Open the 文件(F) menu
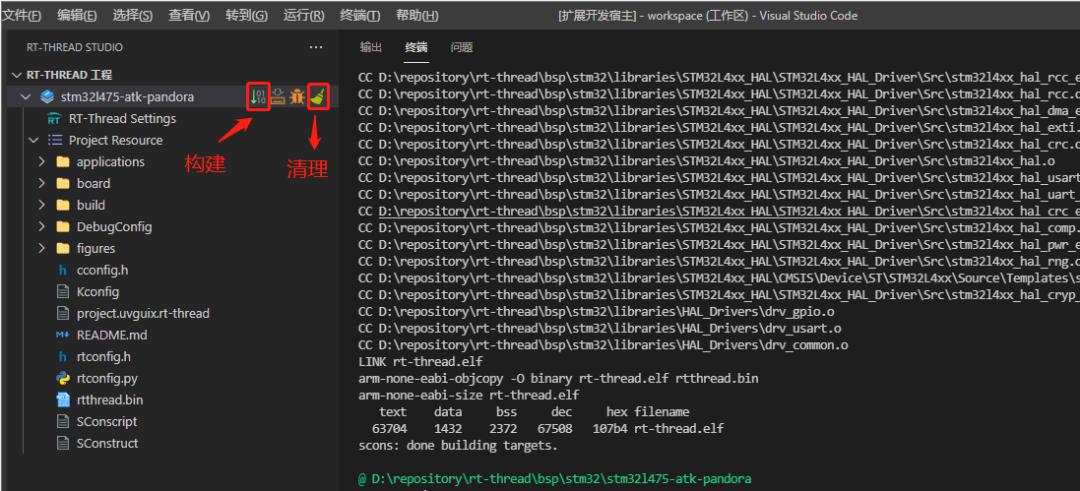Screen dimensions: 1080x491 click(21, 15)
